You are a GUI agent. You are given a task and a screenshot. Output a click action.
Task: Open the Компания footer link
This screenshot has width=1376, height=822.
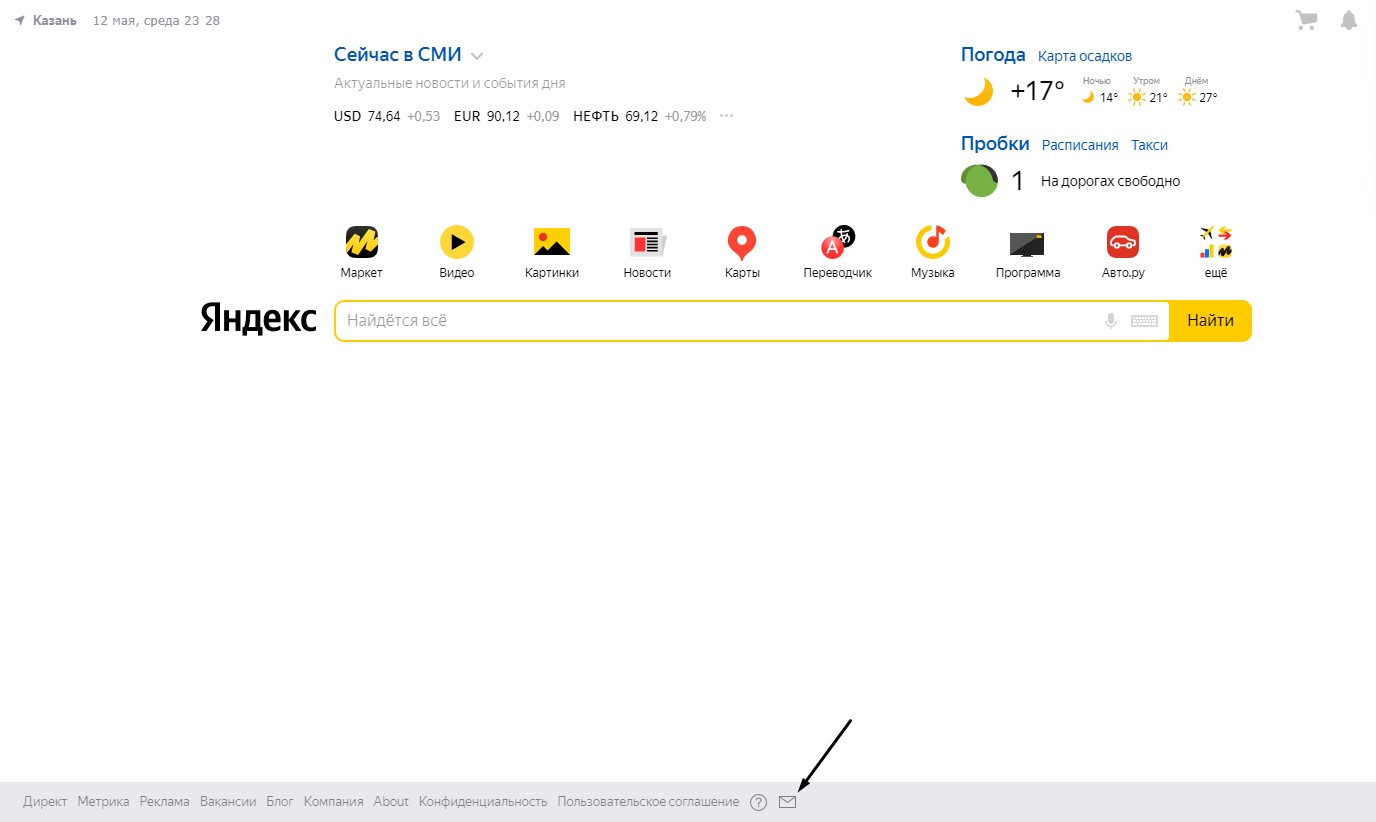334,802
